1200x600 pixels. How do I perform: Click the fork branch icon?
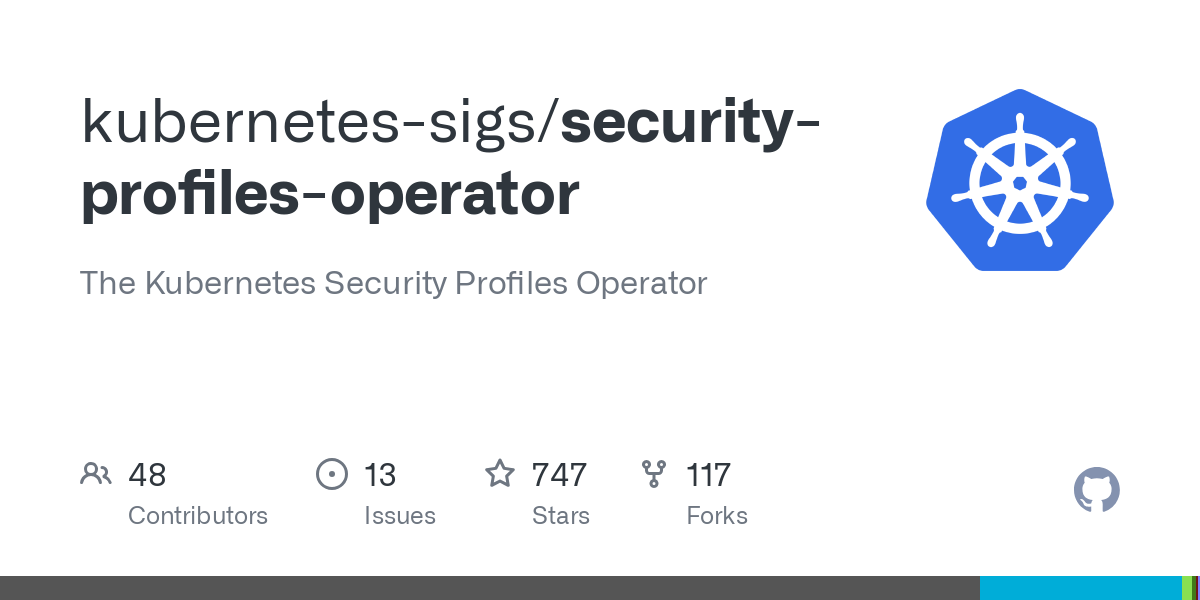tap(654, 474)
